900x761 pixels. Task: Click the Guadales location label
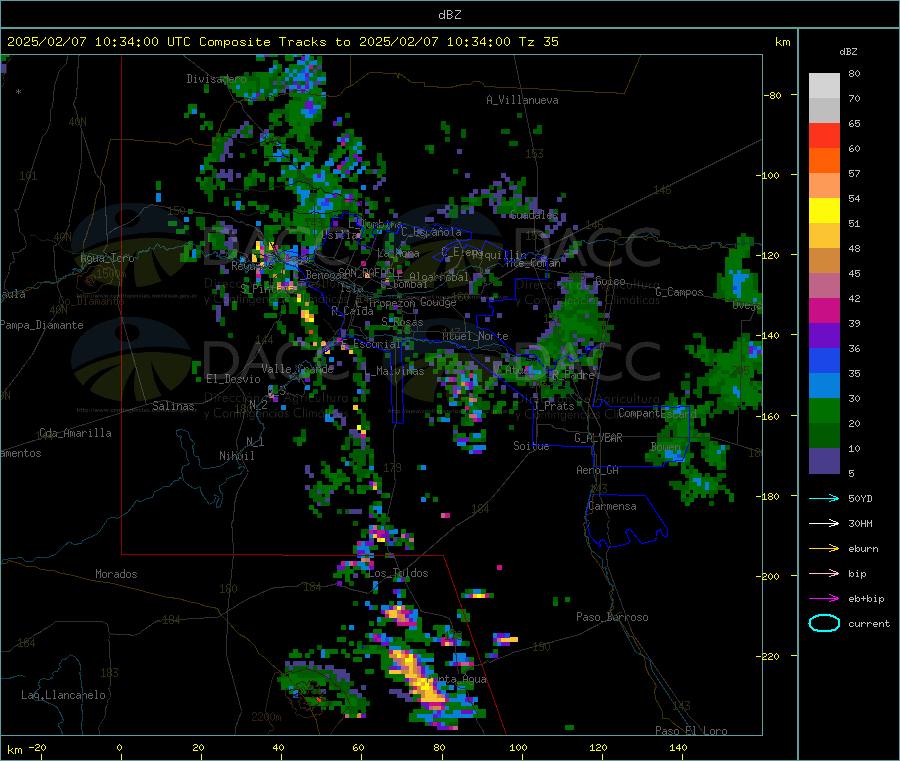534,215
